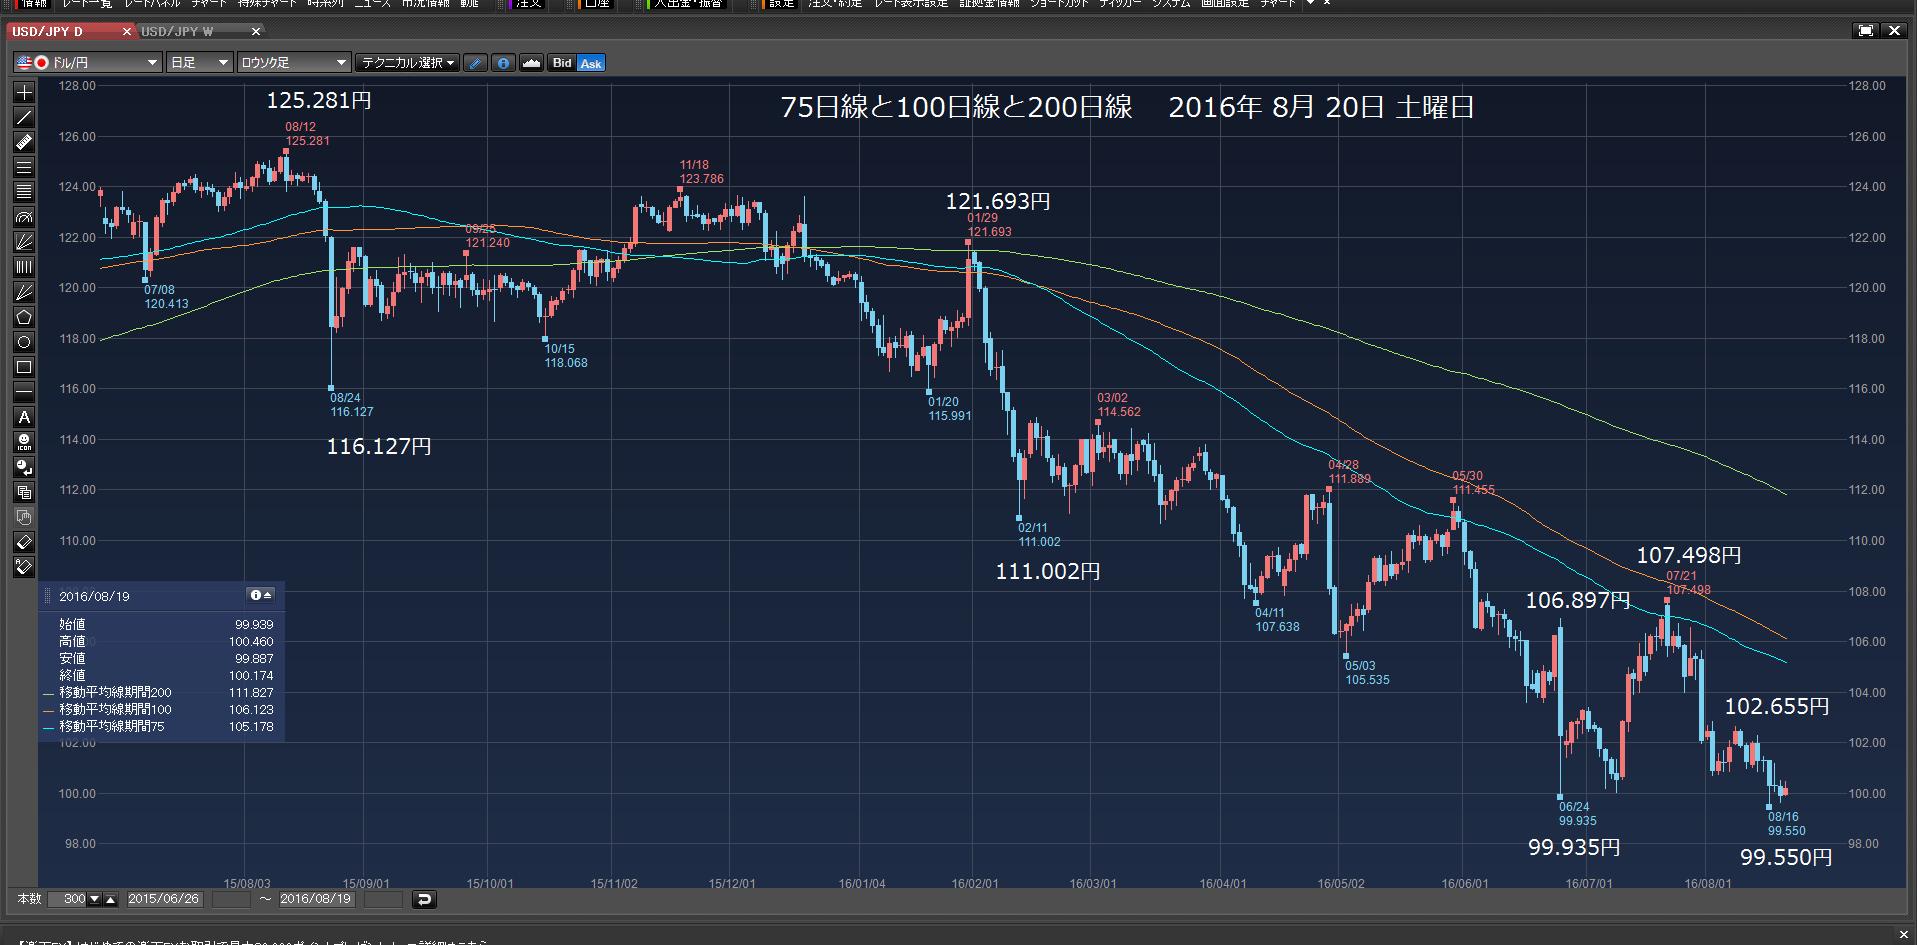
Task: Select the horizontal line tool
Action: pos(24,392)
